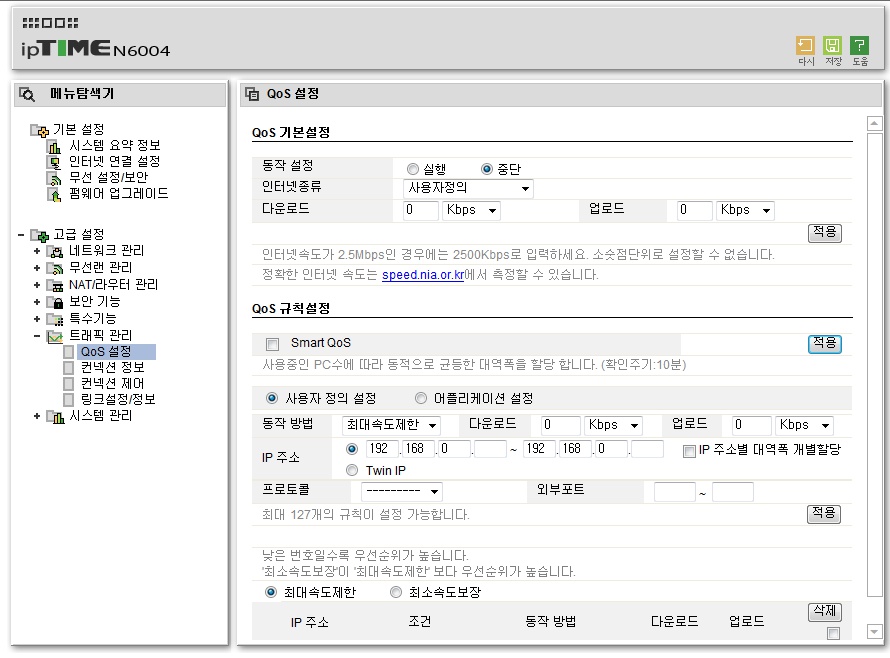The height and width of the screenshot is (658, 890).
Task: Click the 인터넷 연결 설정 monitor icon
Action: (x=55, y=163)
